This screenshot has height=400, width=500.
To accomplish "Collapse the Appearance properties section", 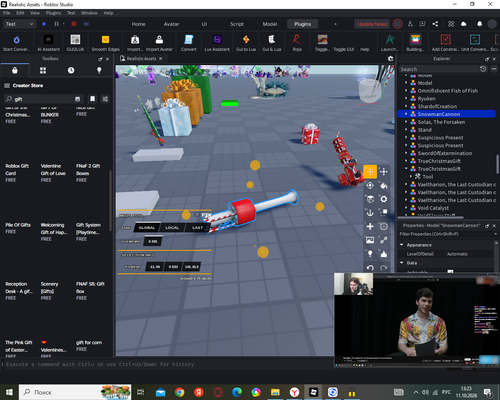I will (x=402, y=245).
